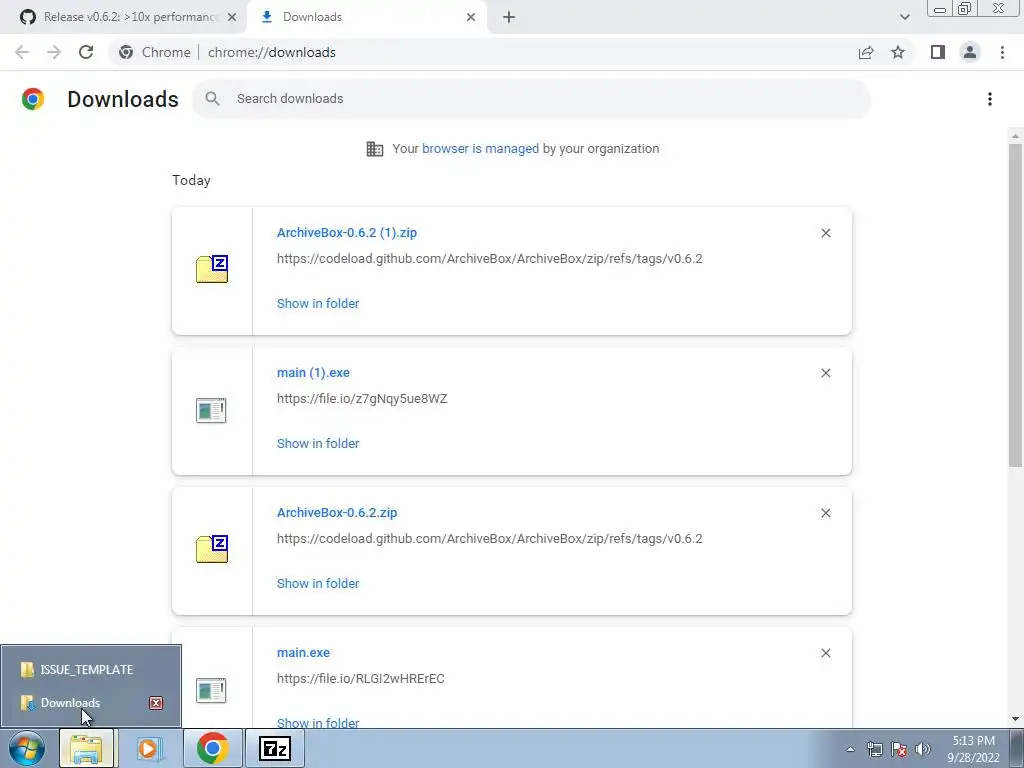The width and height of the screenshot is (1024, 768).
Task: Open the user profile avatar
Action: [x=970, y=52]
